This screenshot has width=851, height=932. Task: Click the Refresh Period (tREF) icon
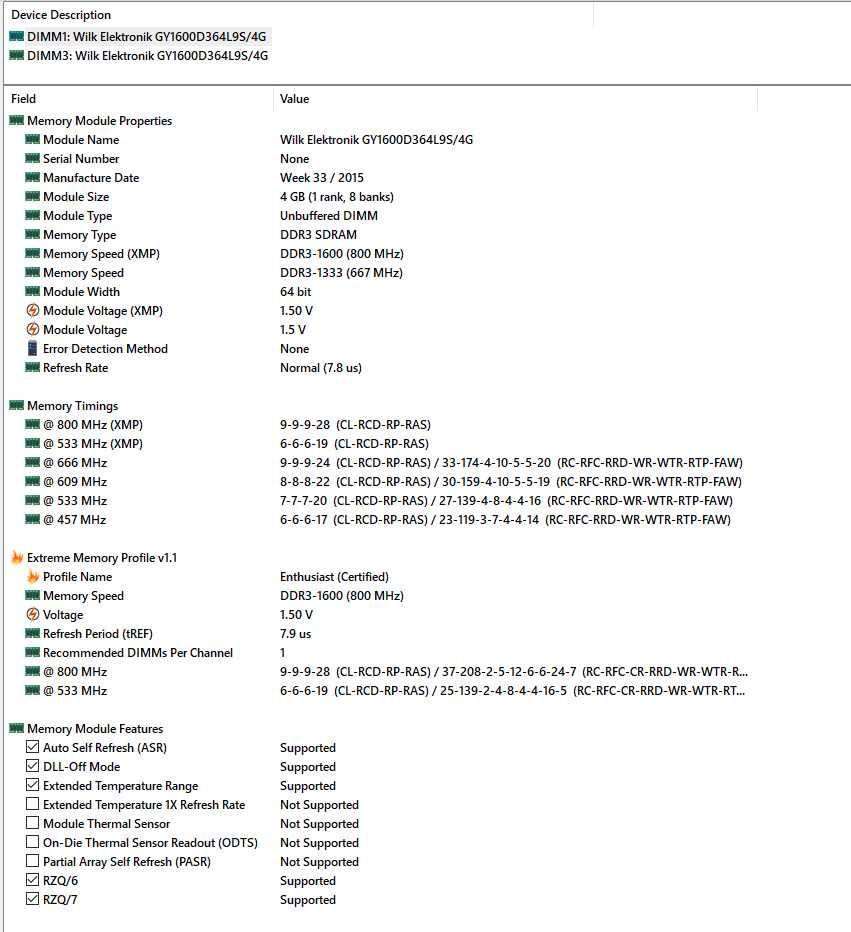point(33,634)
